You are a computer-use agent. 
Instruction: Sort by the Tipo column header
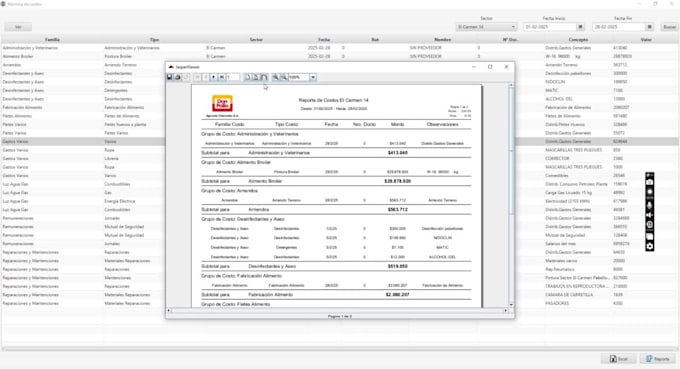(154, 39)
